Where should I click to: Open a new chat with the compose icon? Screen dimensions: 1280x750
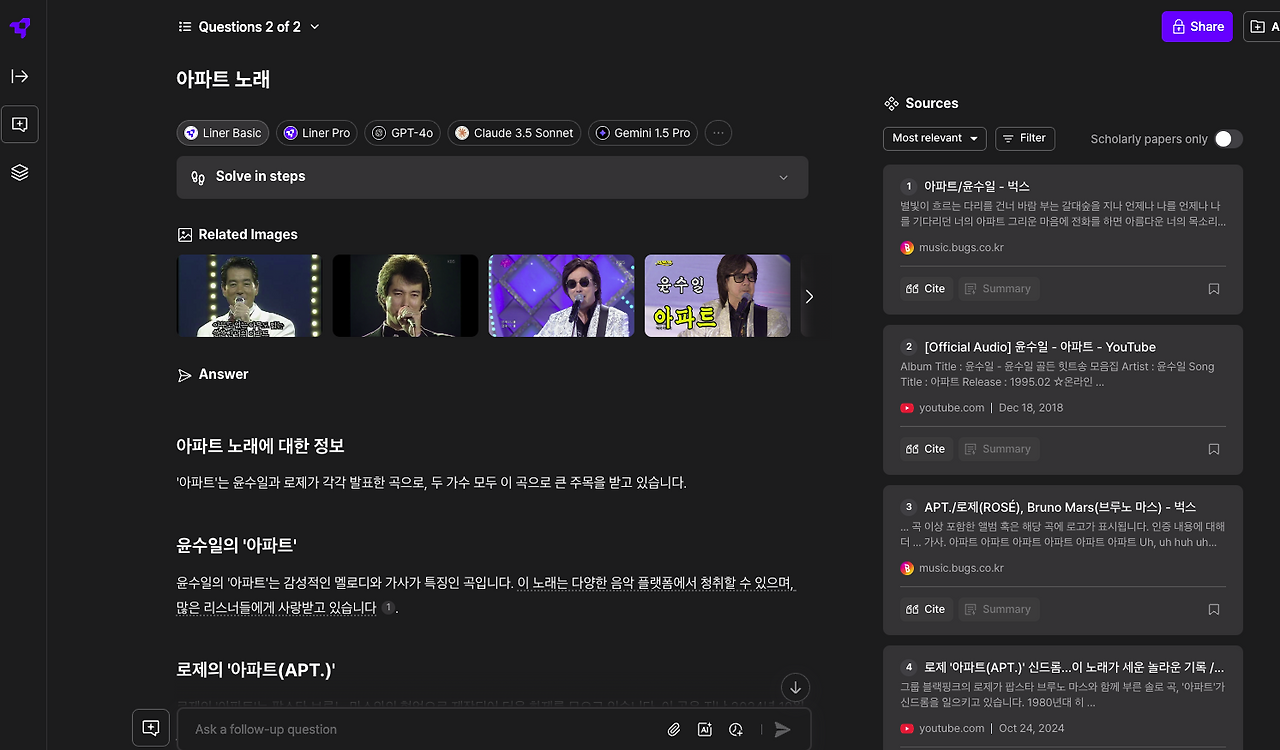pyautogui.click(x=20, y=124)
